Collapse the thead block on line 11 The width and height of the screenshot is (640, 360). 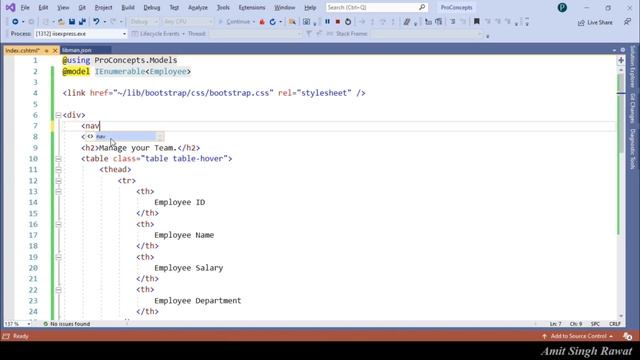pyautogui.click(x=58, y=170)
